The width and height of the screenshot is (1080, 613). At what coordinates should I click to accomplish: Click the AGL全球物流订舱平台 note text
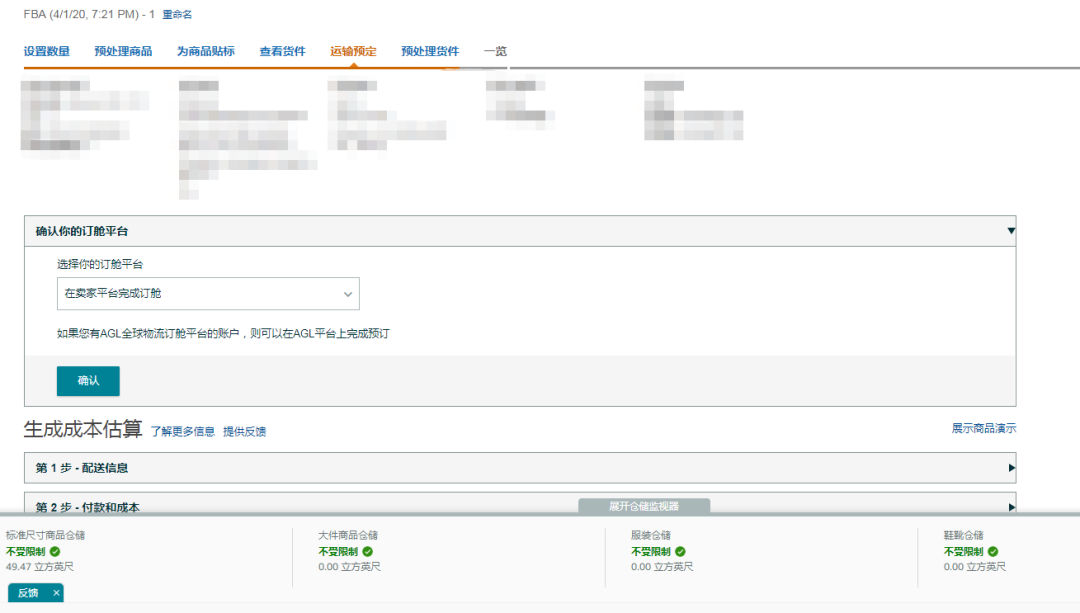(223, 333)
